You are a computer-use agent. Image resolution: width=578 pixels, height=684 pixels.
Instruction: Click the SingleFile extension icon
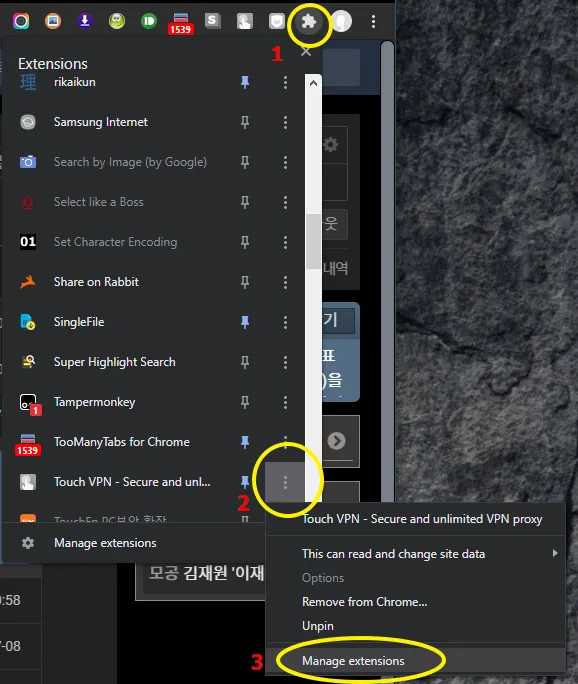[x=28, y=322]
